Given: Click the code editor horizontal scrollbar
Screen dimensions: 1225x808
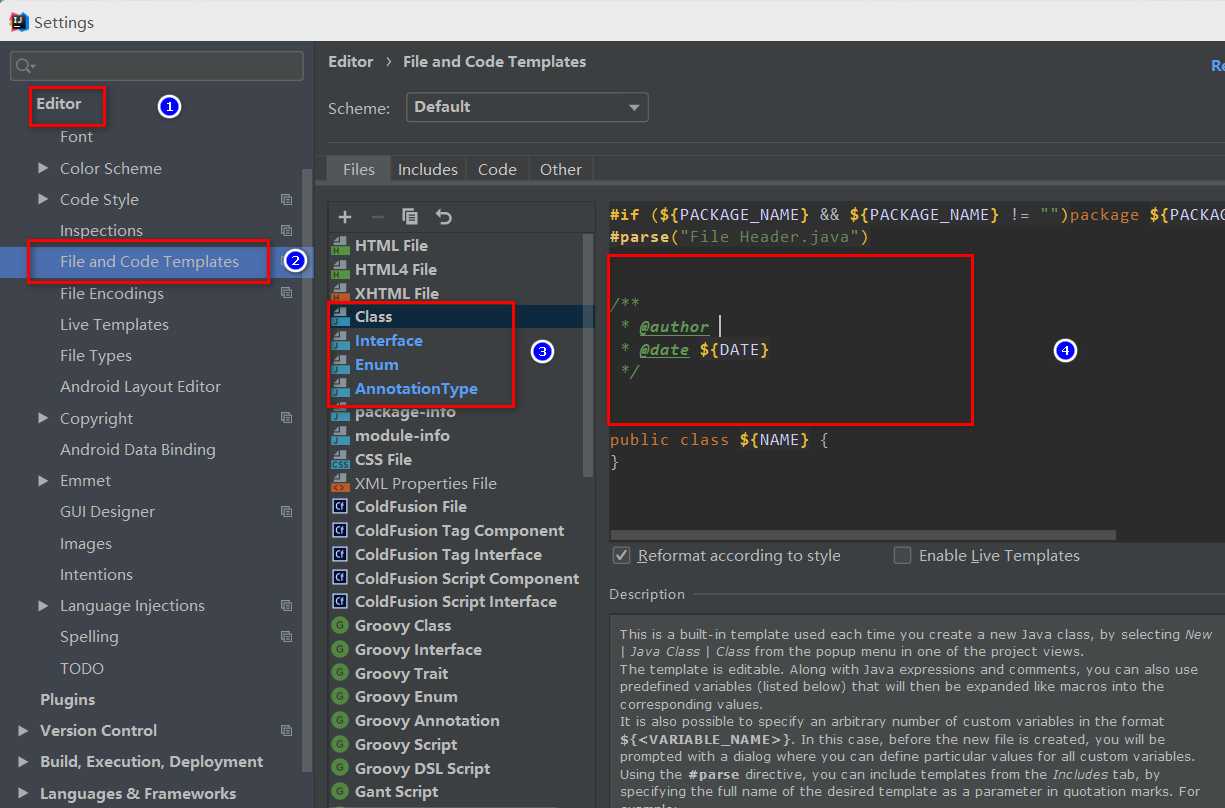Looking at the screenshot, I should coord(862,535).
